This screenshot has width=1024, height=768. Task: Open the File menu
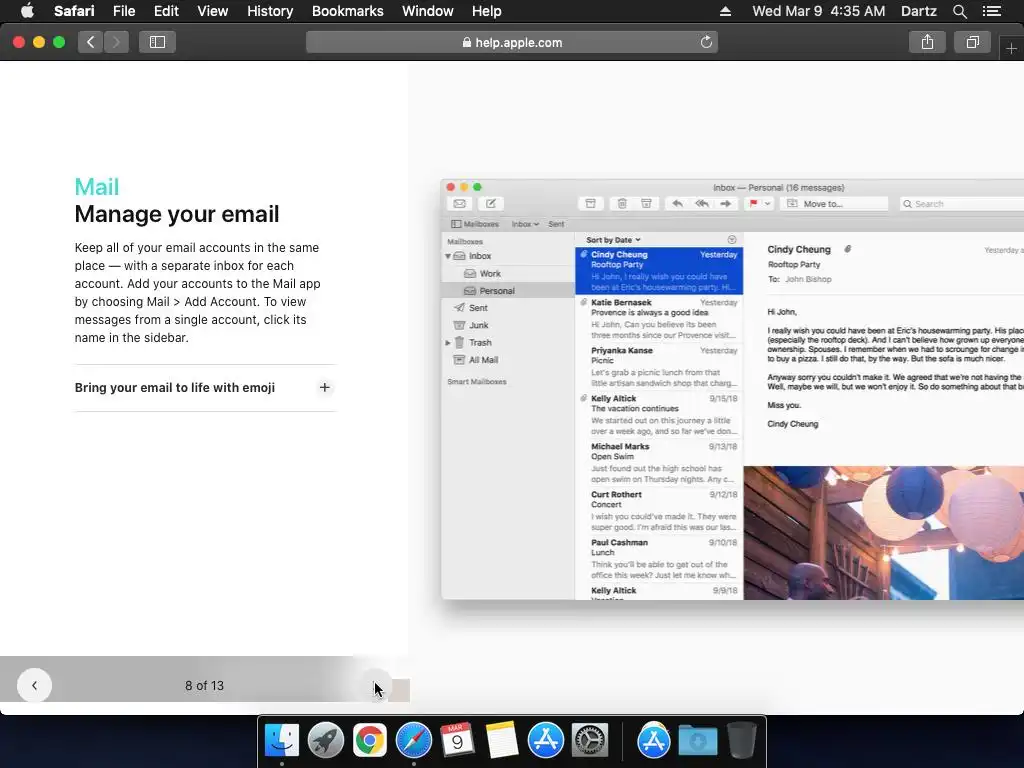(x=123, y=11)
